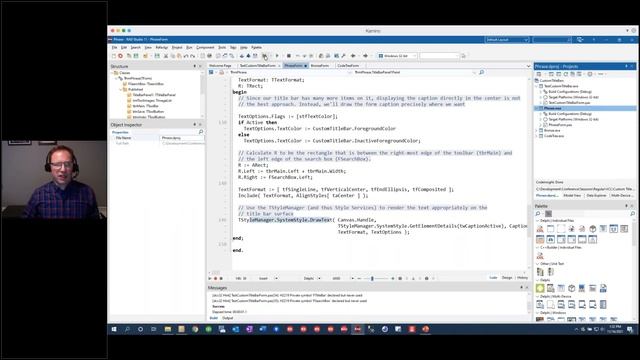The image size is (640, 360).
Task: Pin the Object Inspector panel using its pin icon
Action: point(194,124)
